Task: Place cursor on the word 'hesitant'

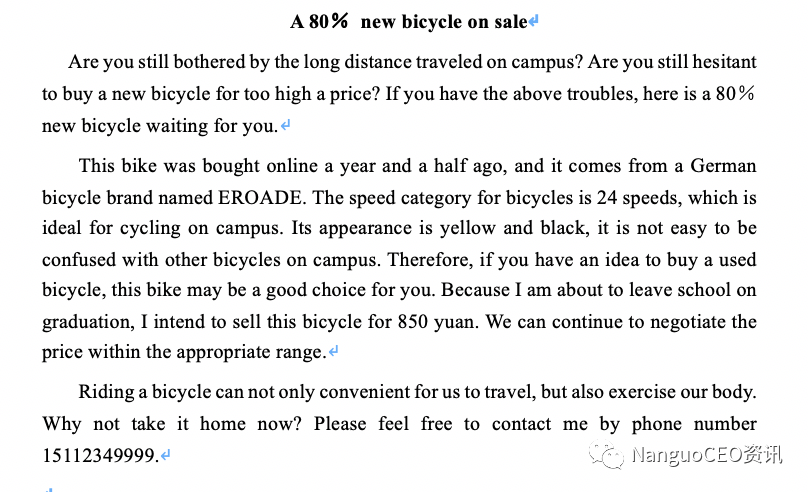Action: pyautogui.click(x=724, y=62)
